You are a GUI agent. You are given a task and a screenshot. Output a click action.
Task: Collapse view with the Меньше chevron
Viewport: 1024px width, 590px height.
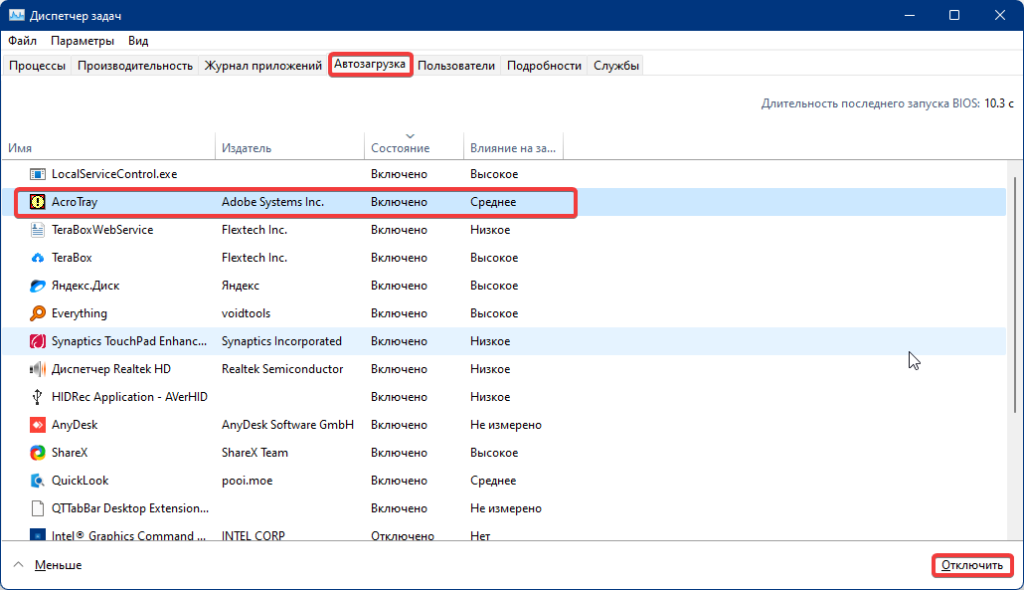pyautogui.click(x=18, y=565)
